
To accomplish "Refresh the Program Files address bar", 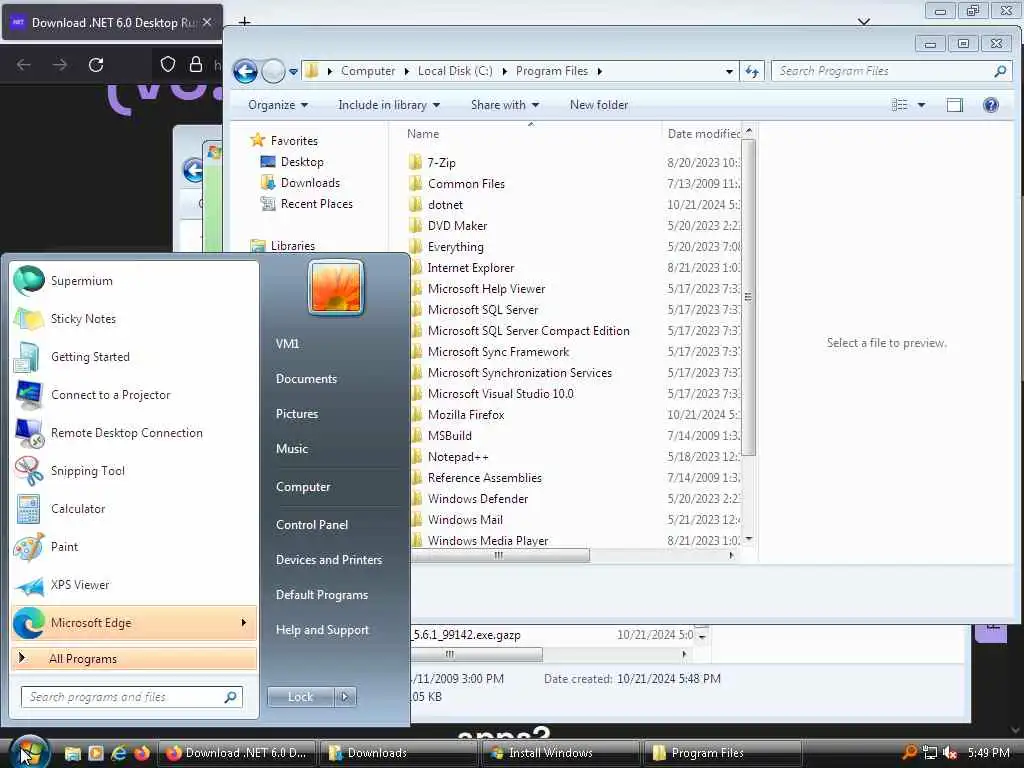I will pos(752,71).
